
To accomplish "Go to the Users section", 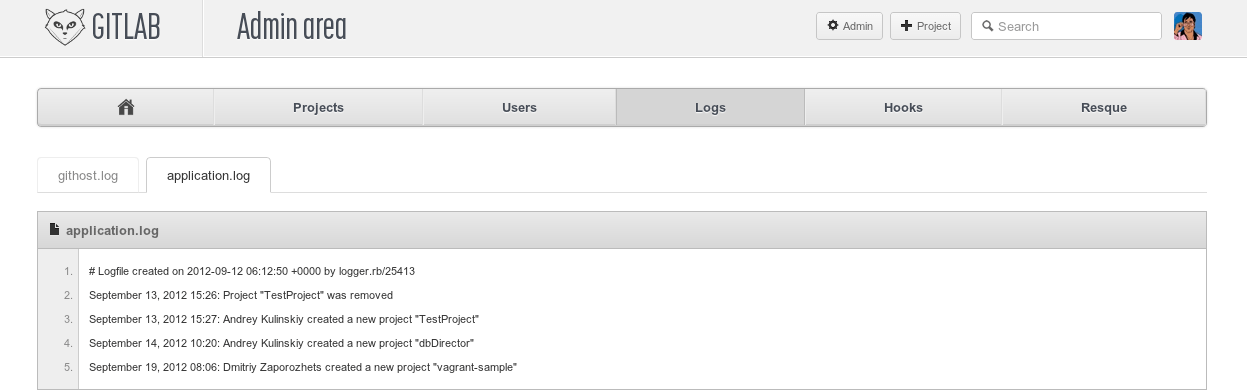I will click(x=519, y=107).
